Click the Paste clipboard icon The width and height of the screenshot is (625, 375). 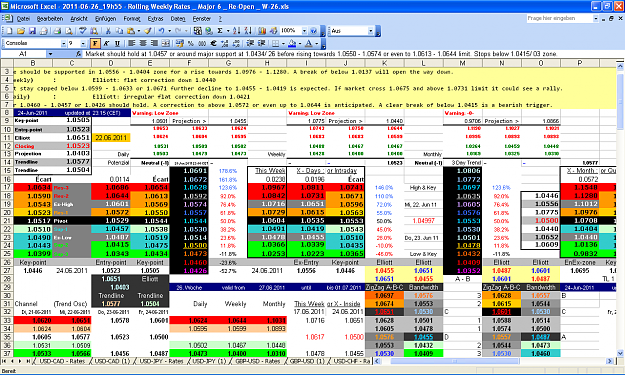tap(131, 31)
